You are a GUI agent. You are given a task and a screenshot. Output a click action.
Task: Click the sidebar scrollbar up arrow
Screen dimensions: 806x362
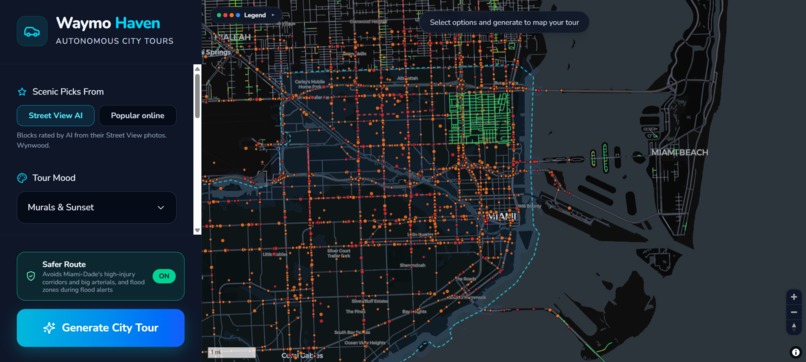(x=197, y=69)
